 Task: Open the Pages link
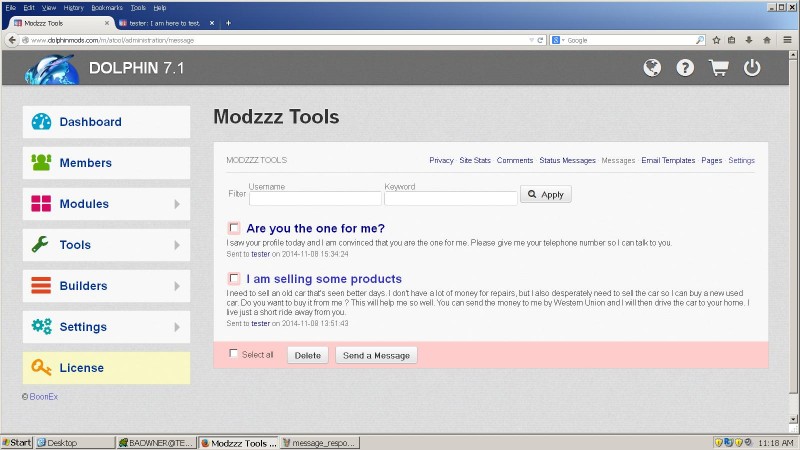point(711,160)
